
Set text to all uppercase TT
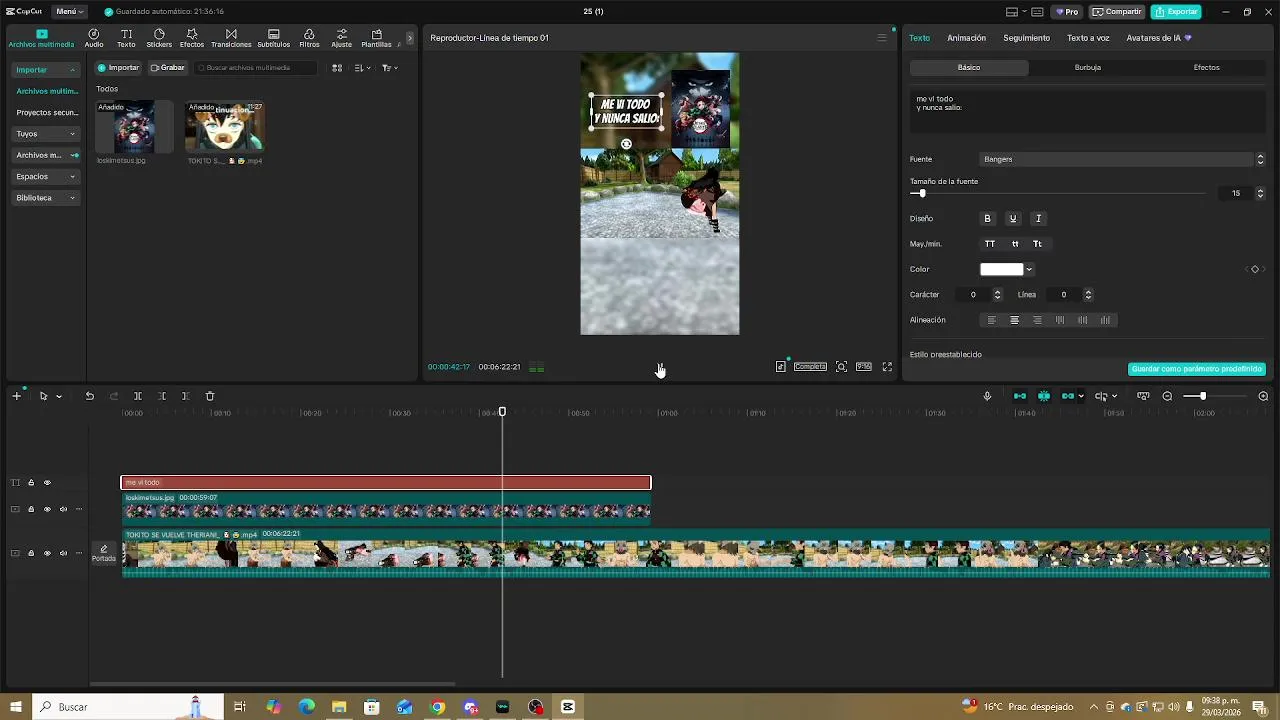pyautogui.click(x=990, y=244)
